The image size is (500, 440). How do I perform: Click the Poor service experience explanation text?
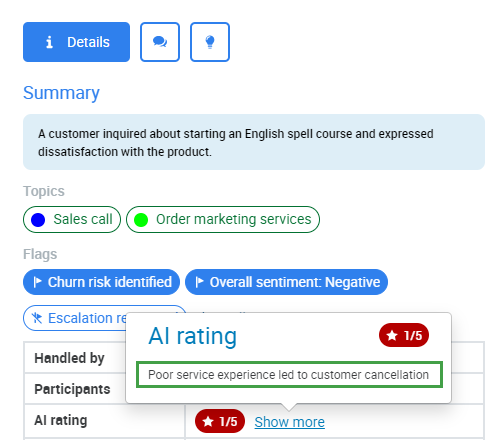point(289,375)
